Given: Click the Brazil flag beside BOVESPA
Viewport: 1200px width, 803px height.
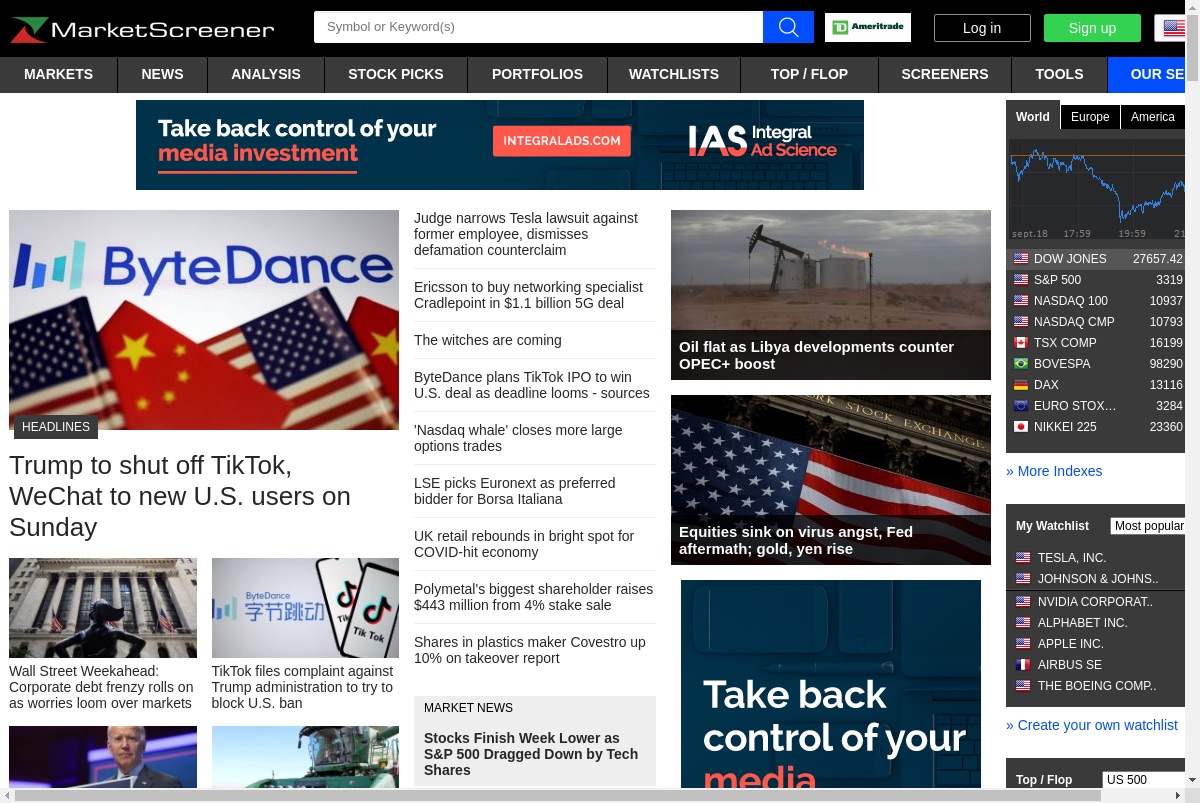Looking at the screenshot, I should click(1021, 364).
